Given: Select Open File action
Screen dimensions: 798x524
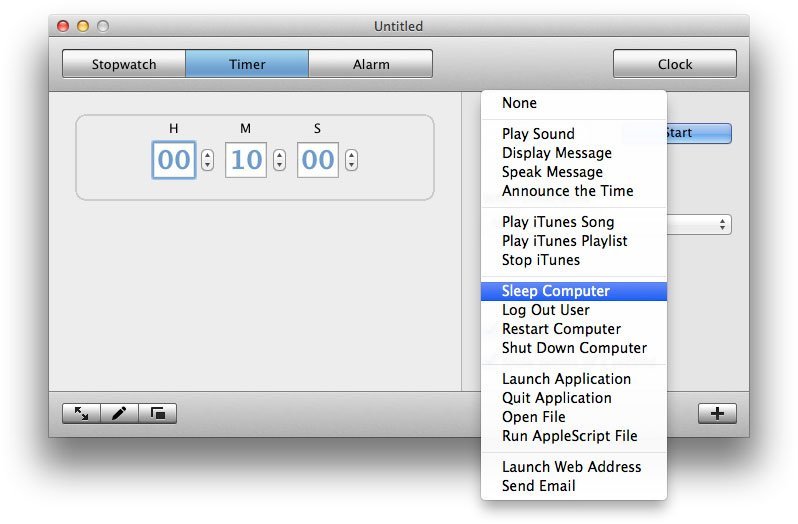Looking at the screenshot, I should coord(574,417).
